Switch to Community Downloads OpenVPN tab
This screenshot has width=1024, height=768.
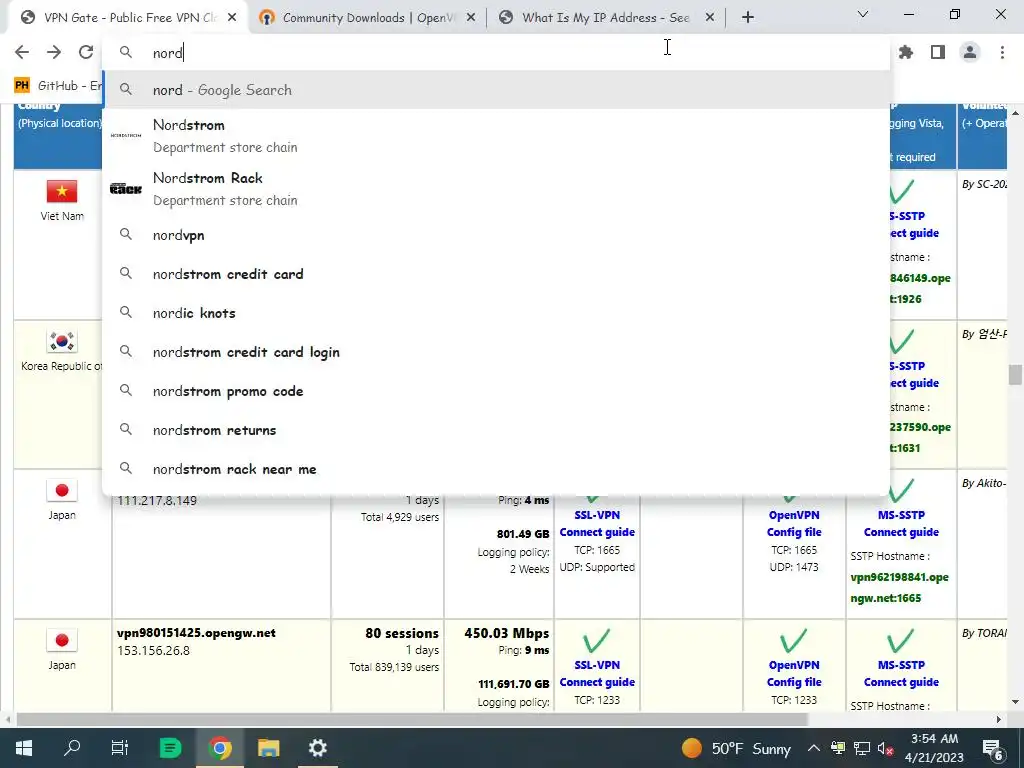tap(367, 18)
